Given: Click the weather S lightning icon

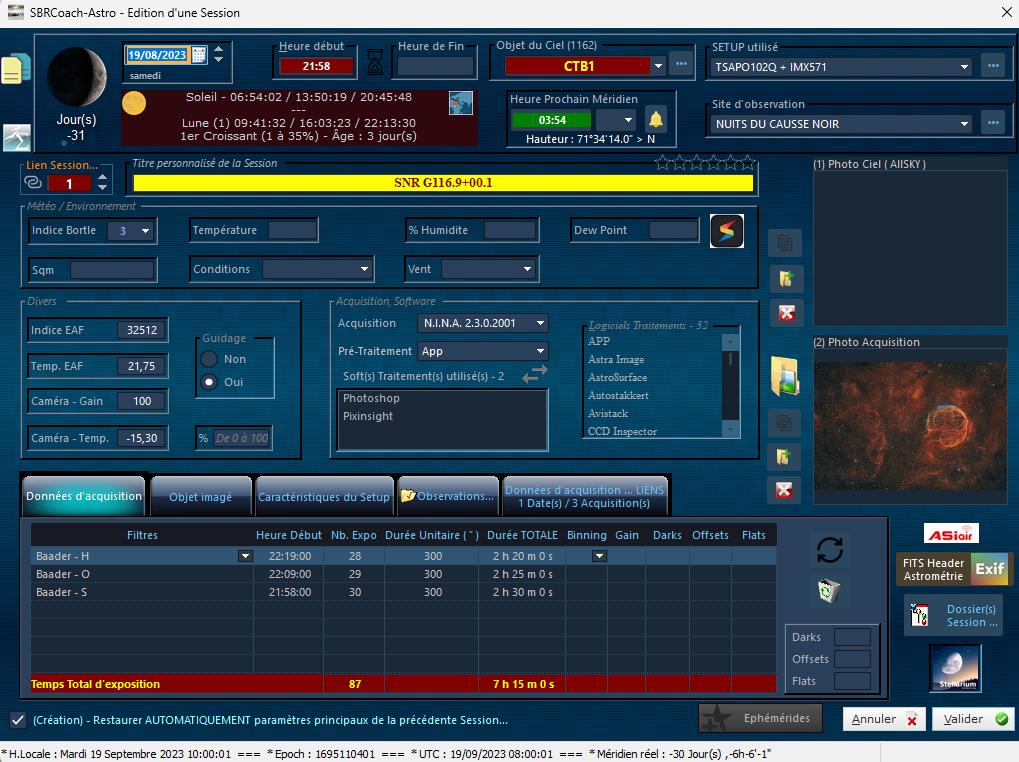Looking at the screenshot, I should pyautogui.click(x=727, y=231).
